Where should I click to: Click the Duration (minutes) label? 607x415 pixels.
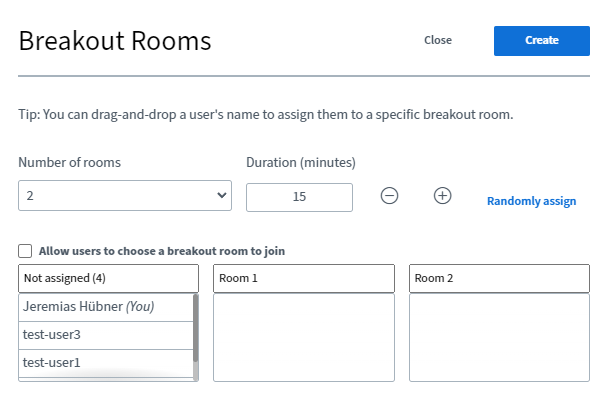pos(301,162)
